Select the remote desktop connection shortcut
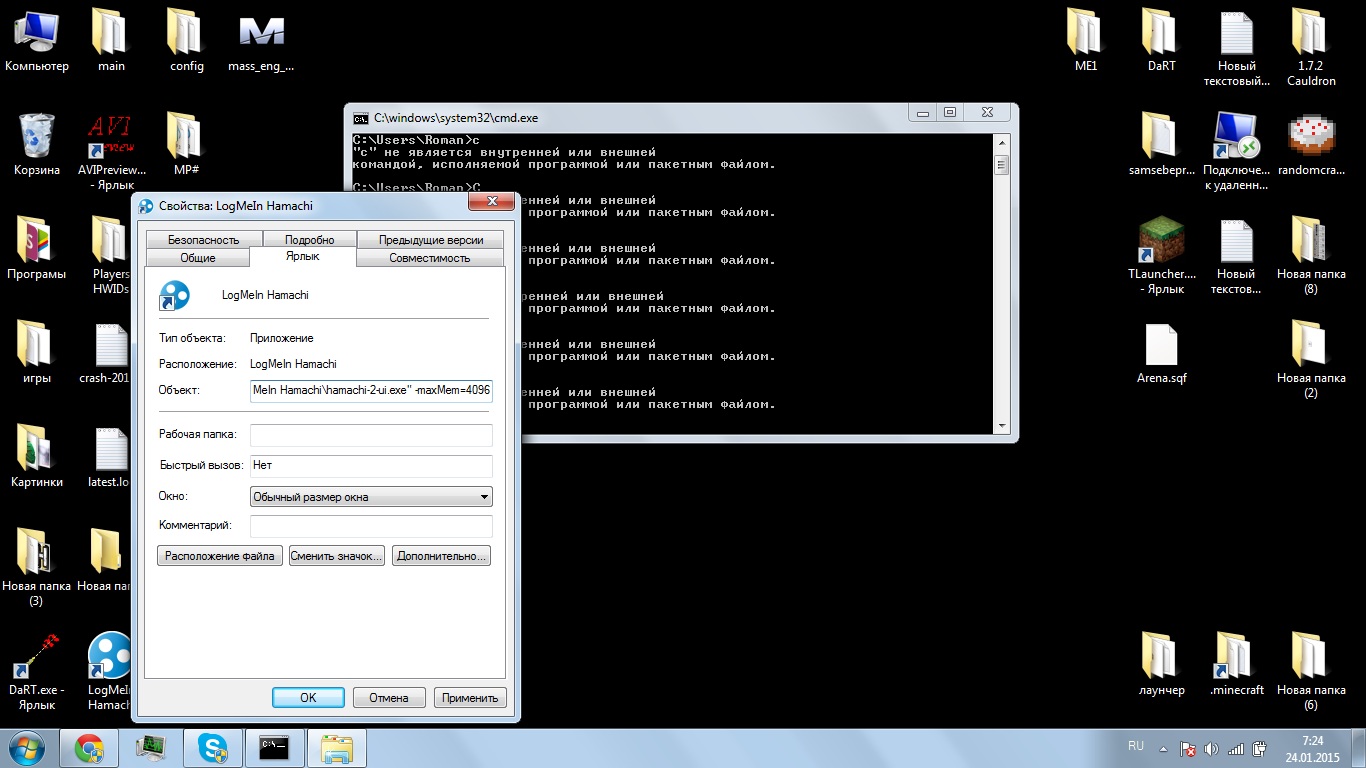 pos(1236,150)
